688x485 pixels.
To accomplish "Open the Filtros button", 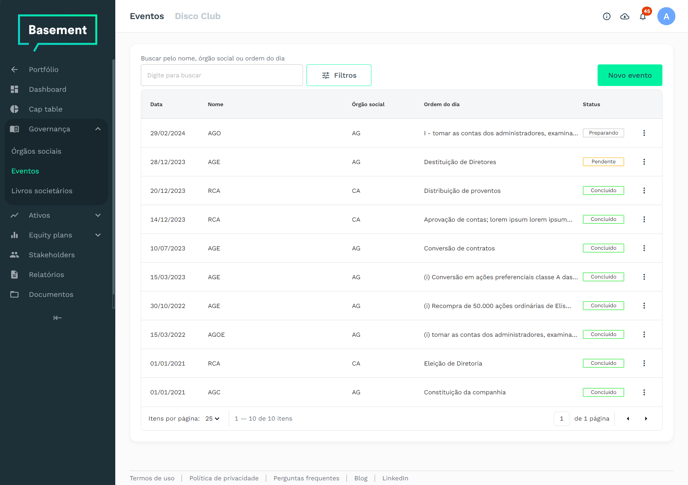I will tap(339, 75).
